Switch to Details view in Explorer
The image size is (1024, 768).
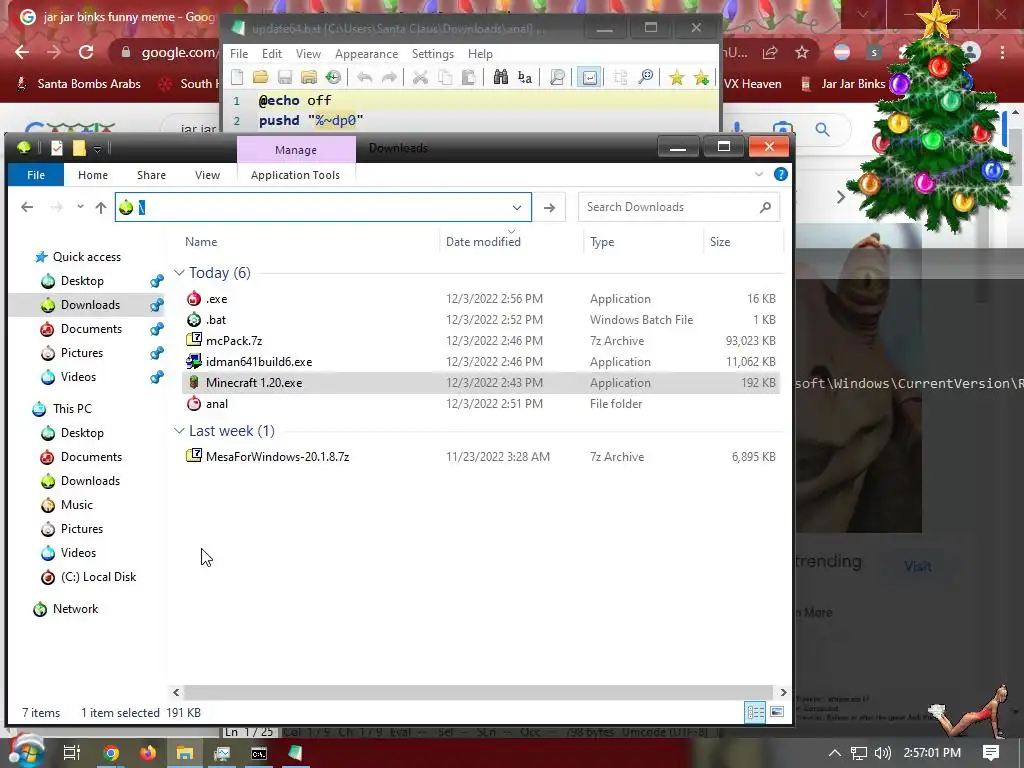pos(755,712)
